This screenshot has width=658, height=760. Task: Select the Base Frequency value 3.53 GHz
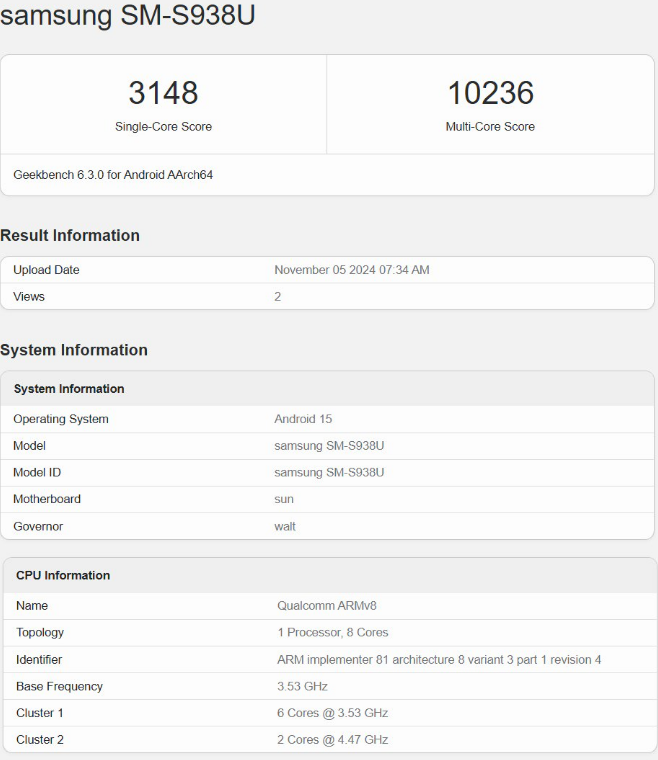(x=302, y=686)
